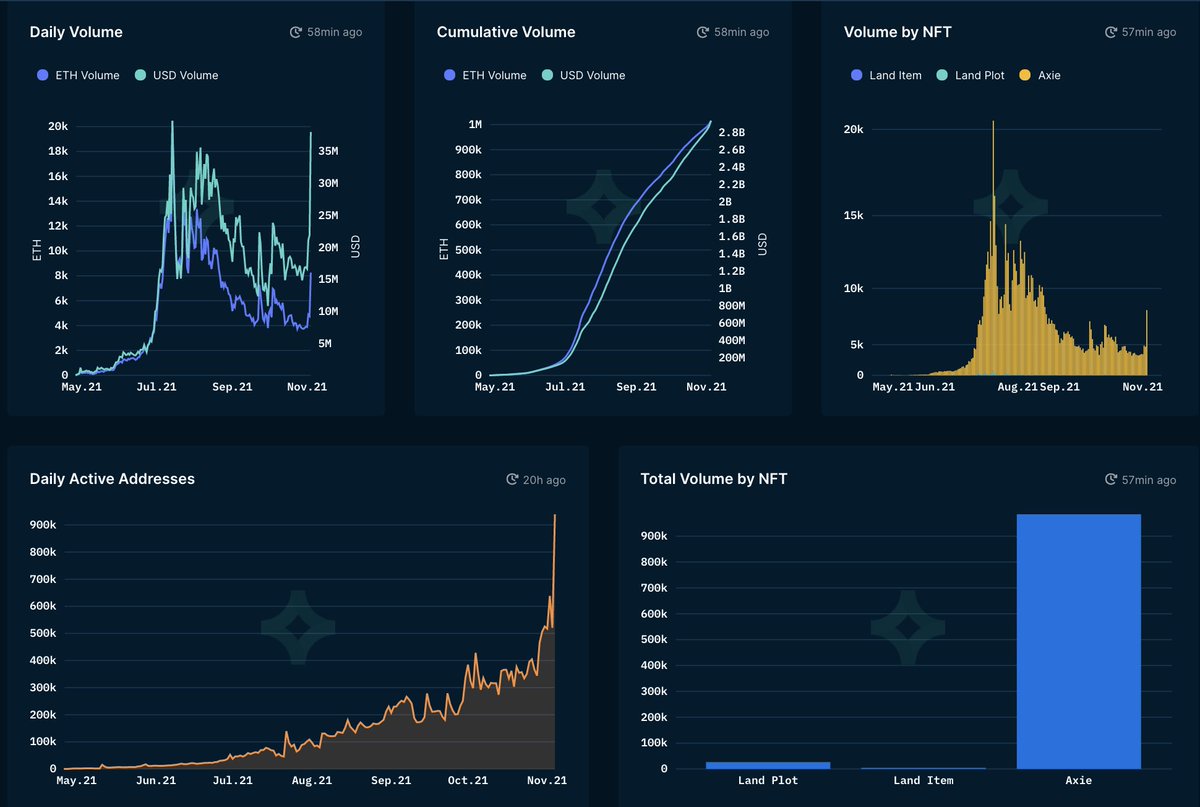This screenshot has height=807, width=1200.
Task: Click the refresh clock icon on Daily Volume panel
Action: [296, 32]
